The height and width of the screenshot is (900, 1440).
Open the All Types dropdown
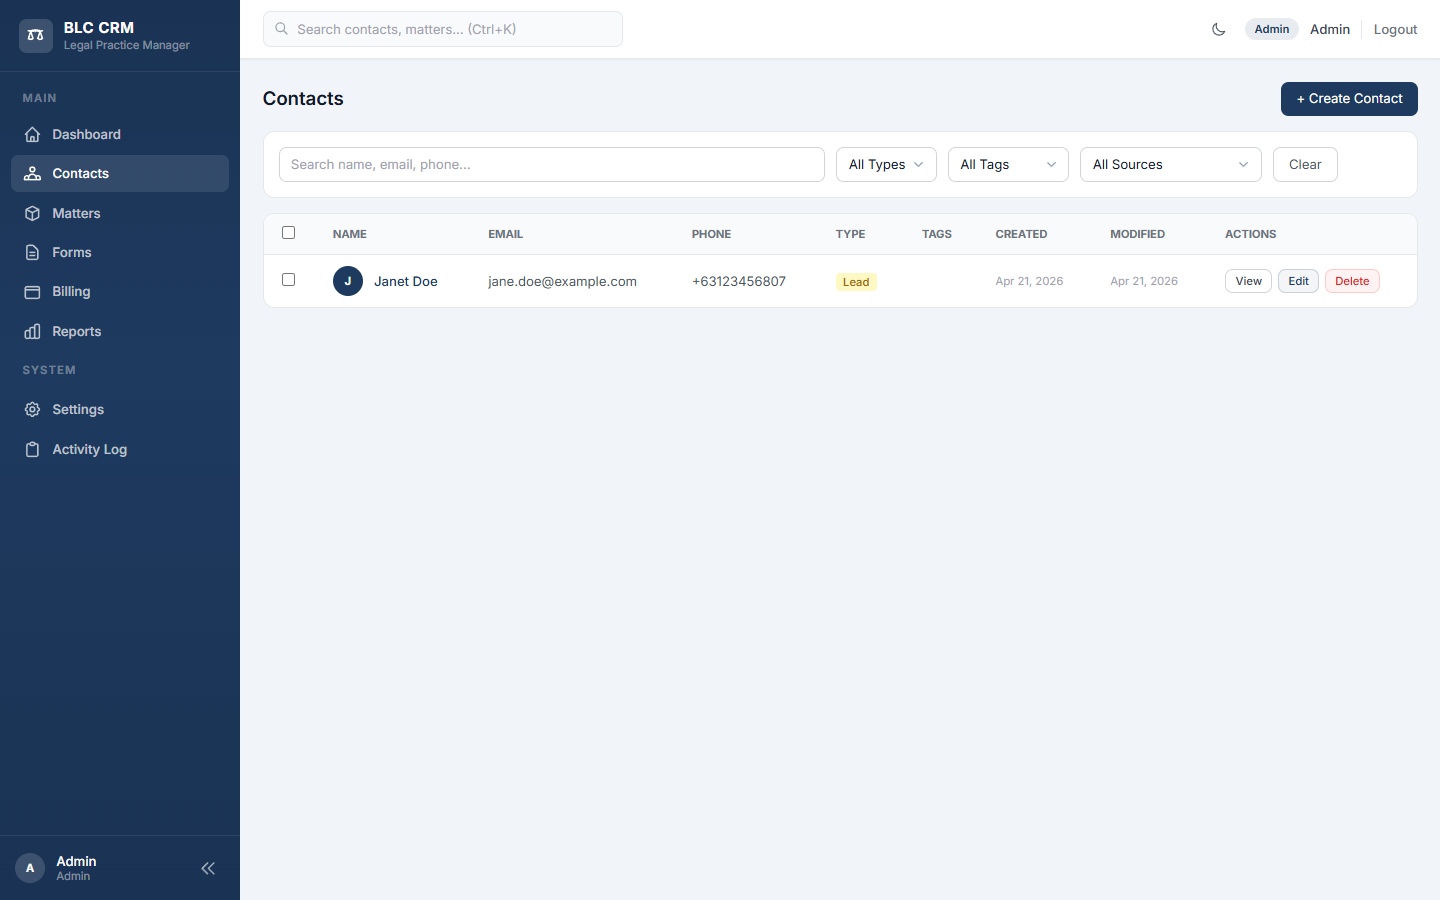886,164
